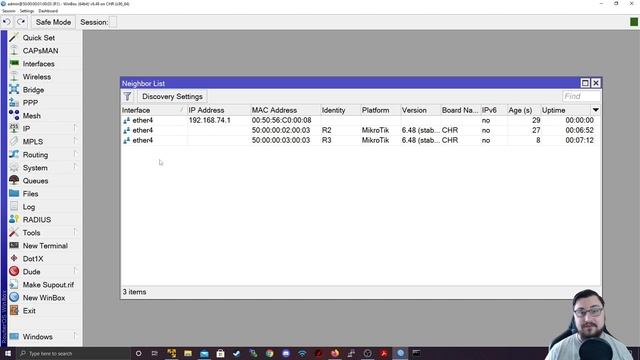The image size is (640, 360).
Task: Open Quick Set from sidebar
Action: coord(38,38)
